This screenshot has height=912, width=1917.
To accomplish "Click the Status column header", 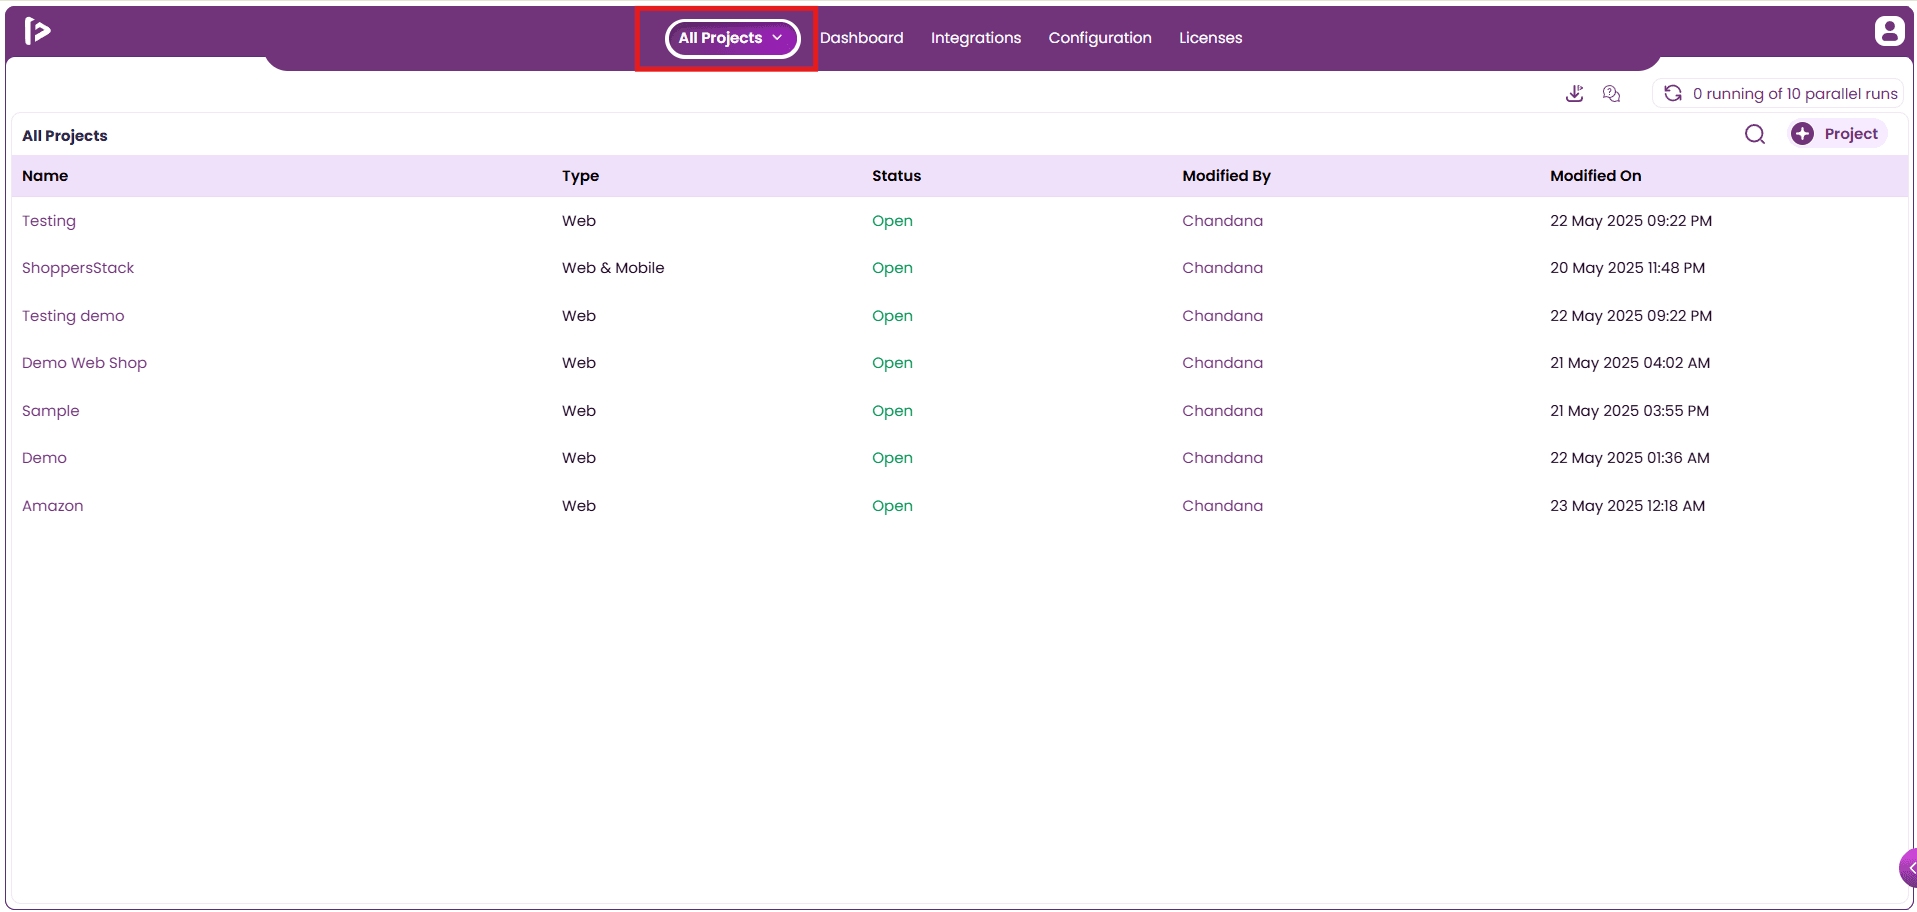I will pos(896,176).
